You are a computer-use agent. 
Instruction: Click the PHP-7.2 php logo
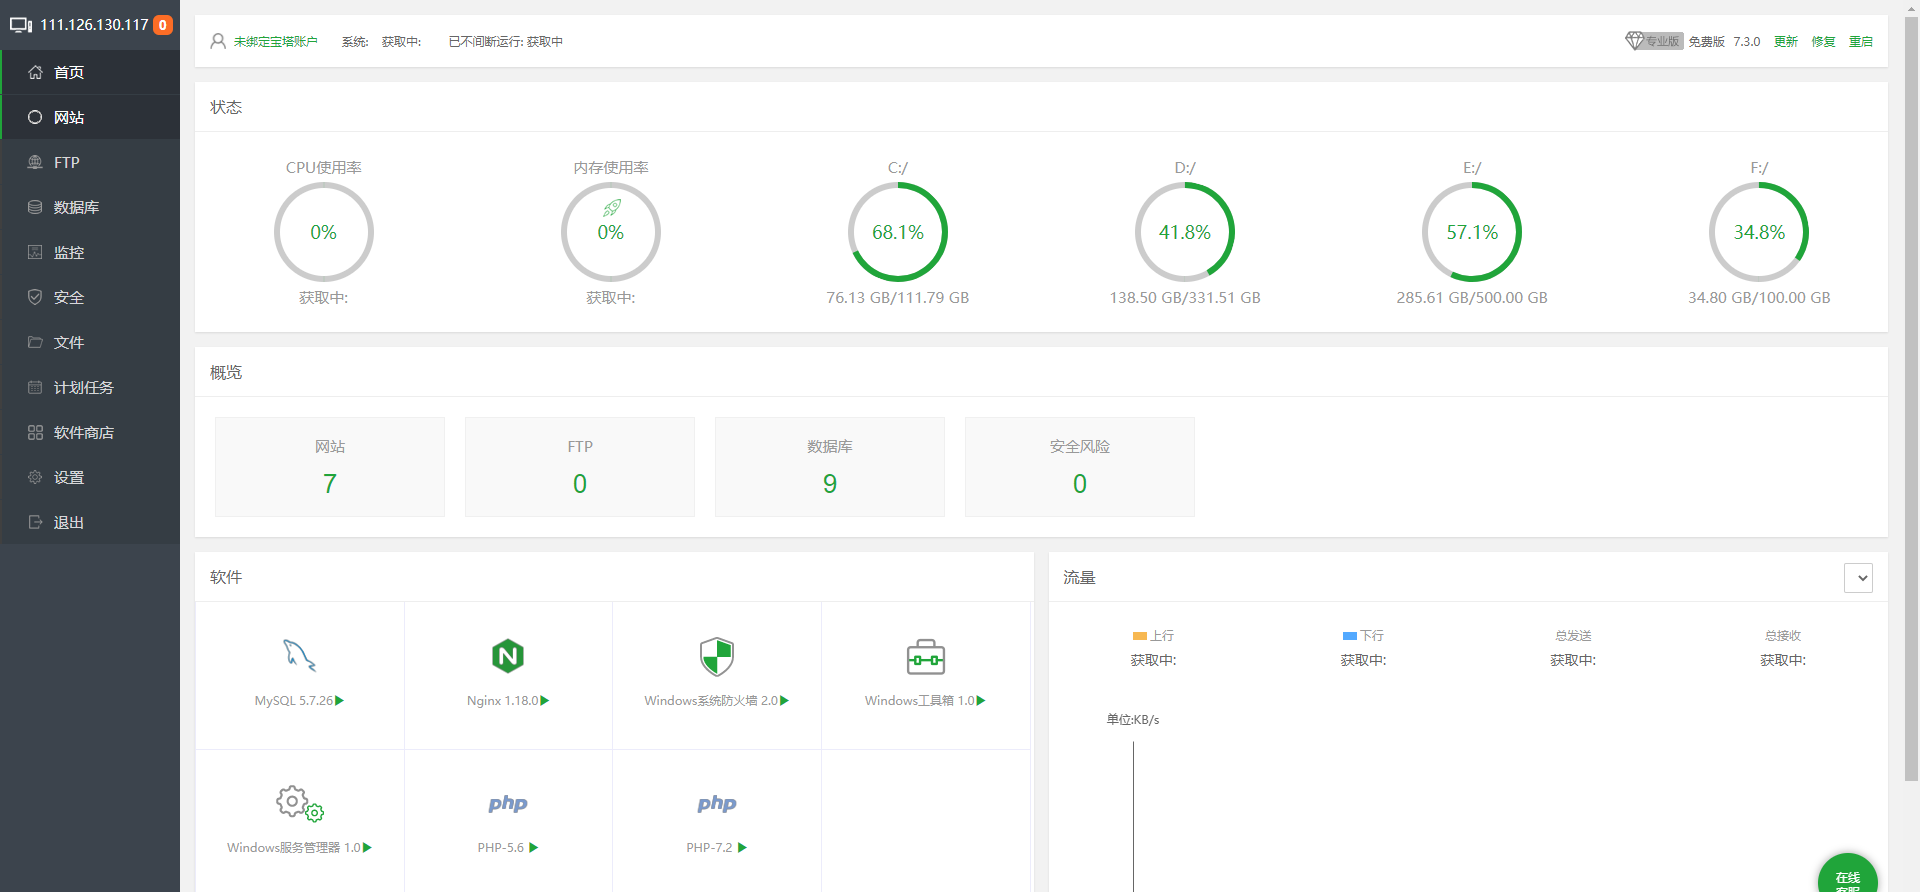[x=717, y=803]
